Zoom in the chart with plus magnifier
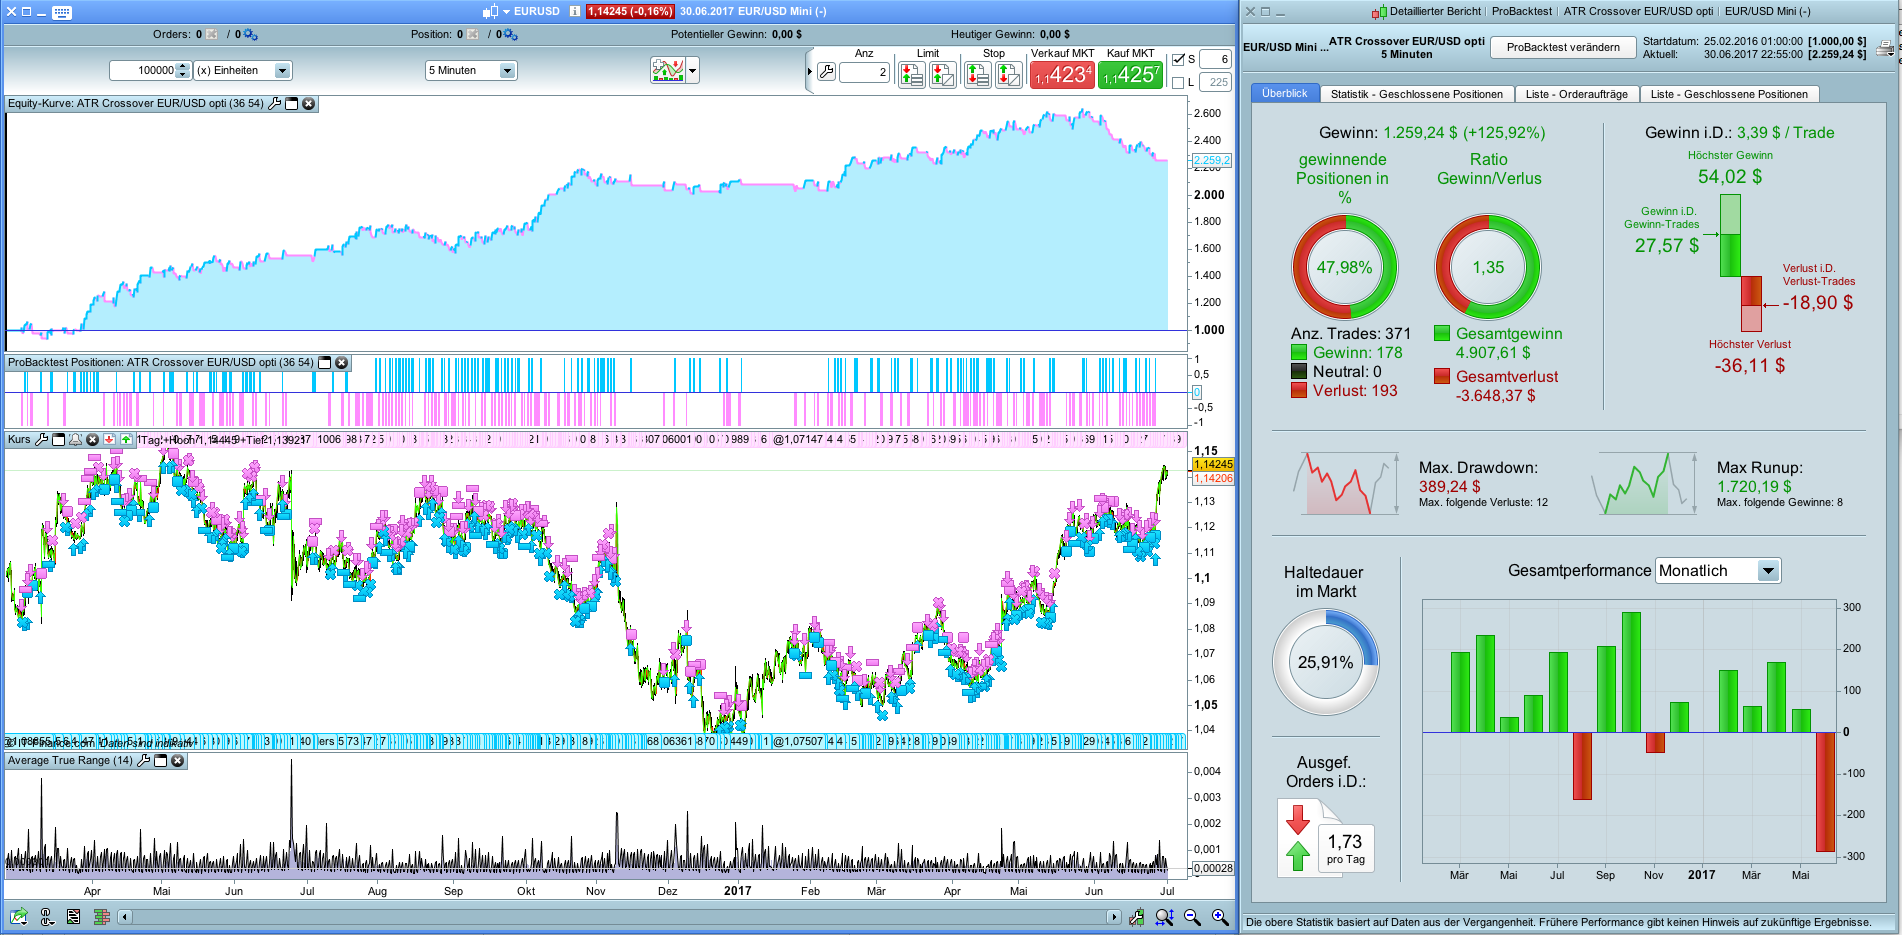1902x935 pixels. (1220, 916)
